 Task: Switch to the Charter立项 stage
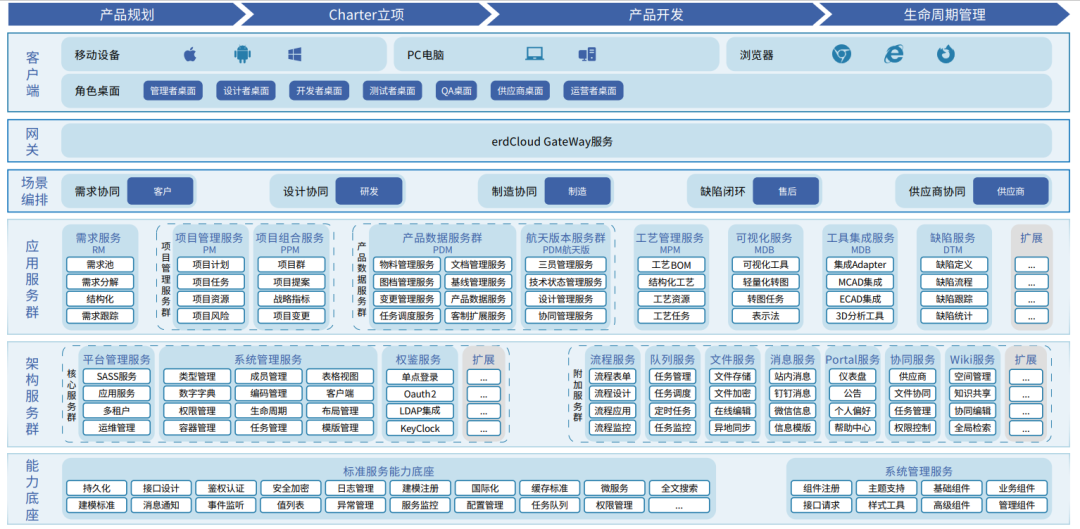366,14
